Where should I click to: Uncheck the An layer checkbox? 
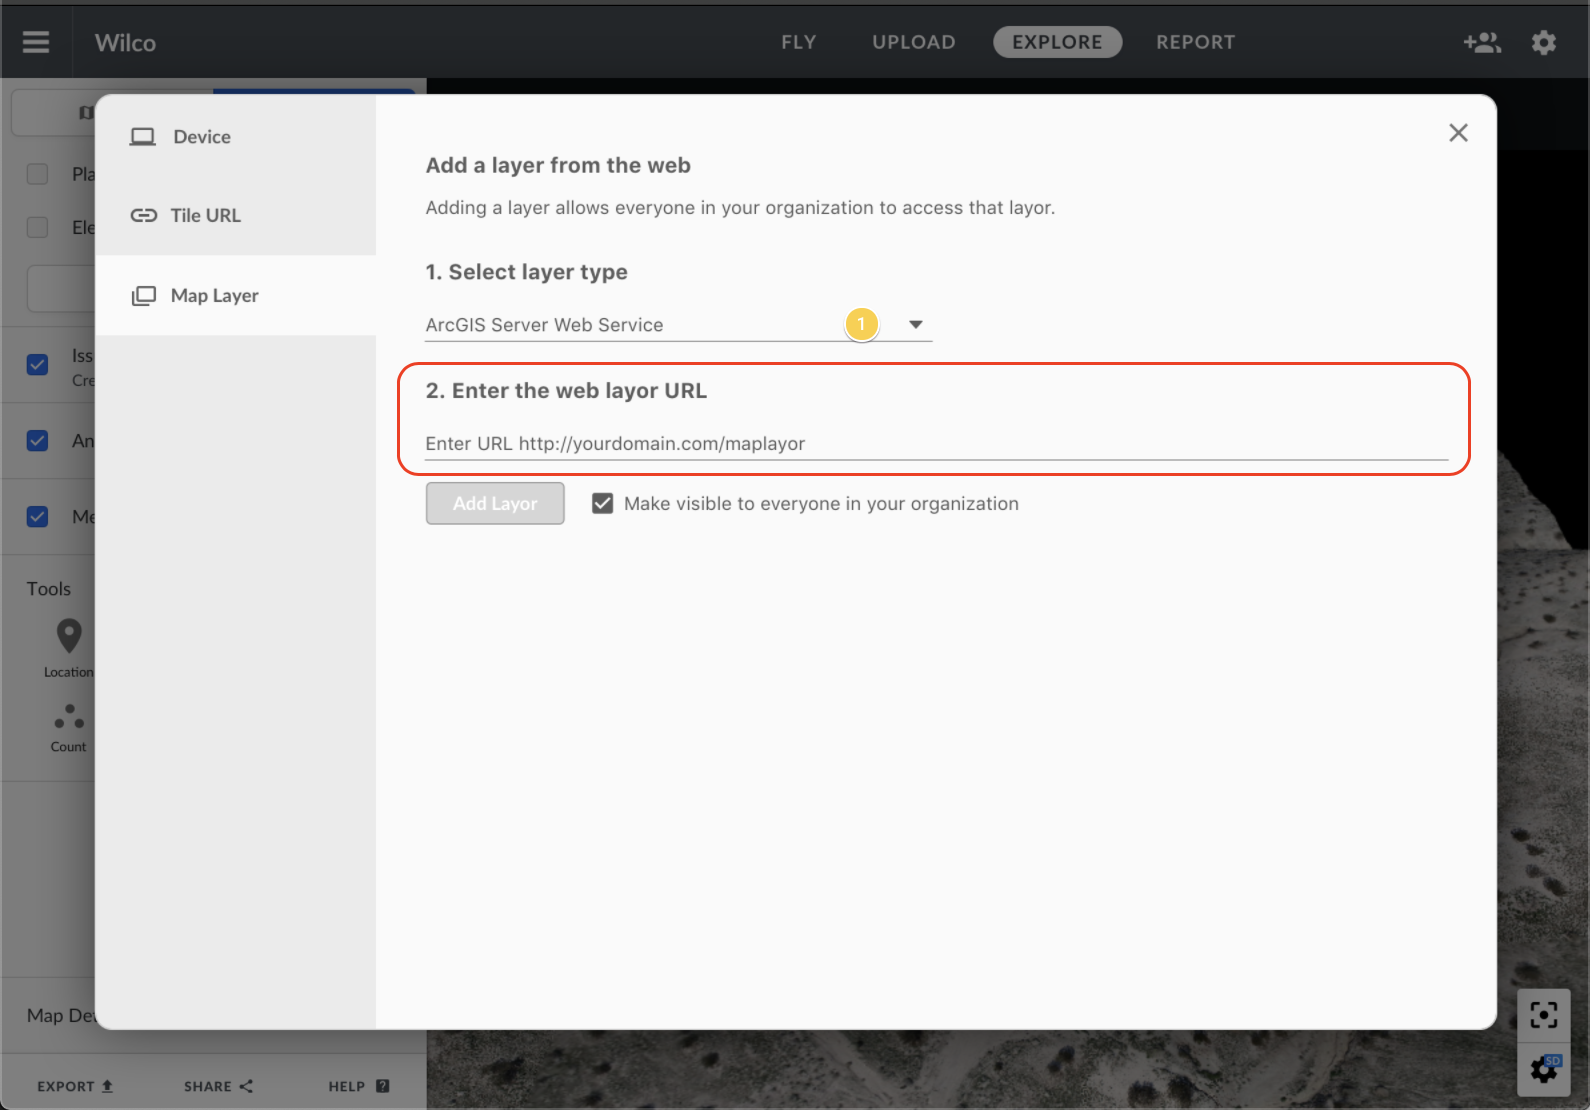pos(37,440)
